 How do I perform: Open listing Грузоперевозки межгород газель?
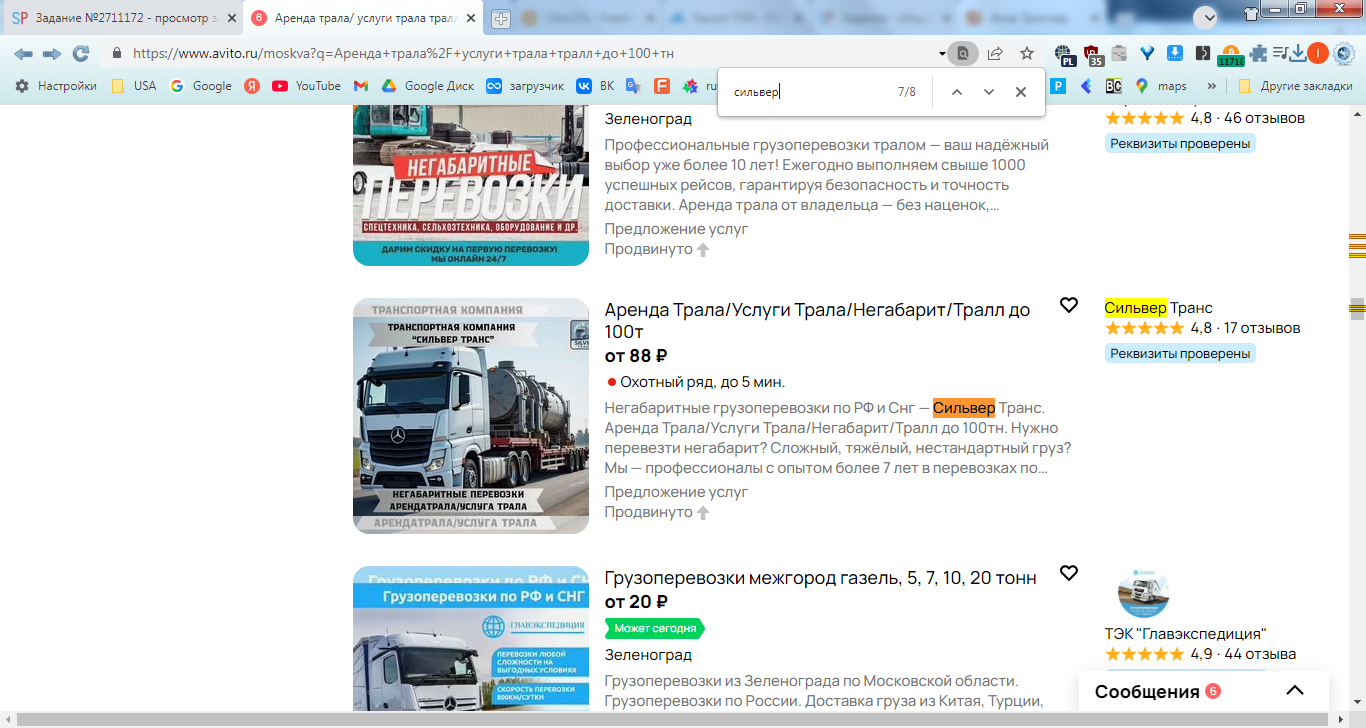820,578
